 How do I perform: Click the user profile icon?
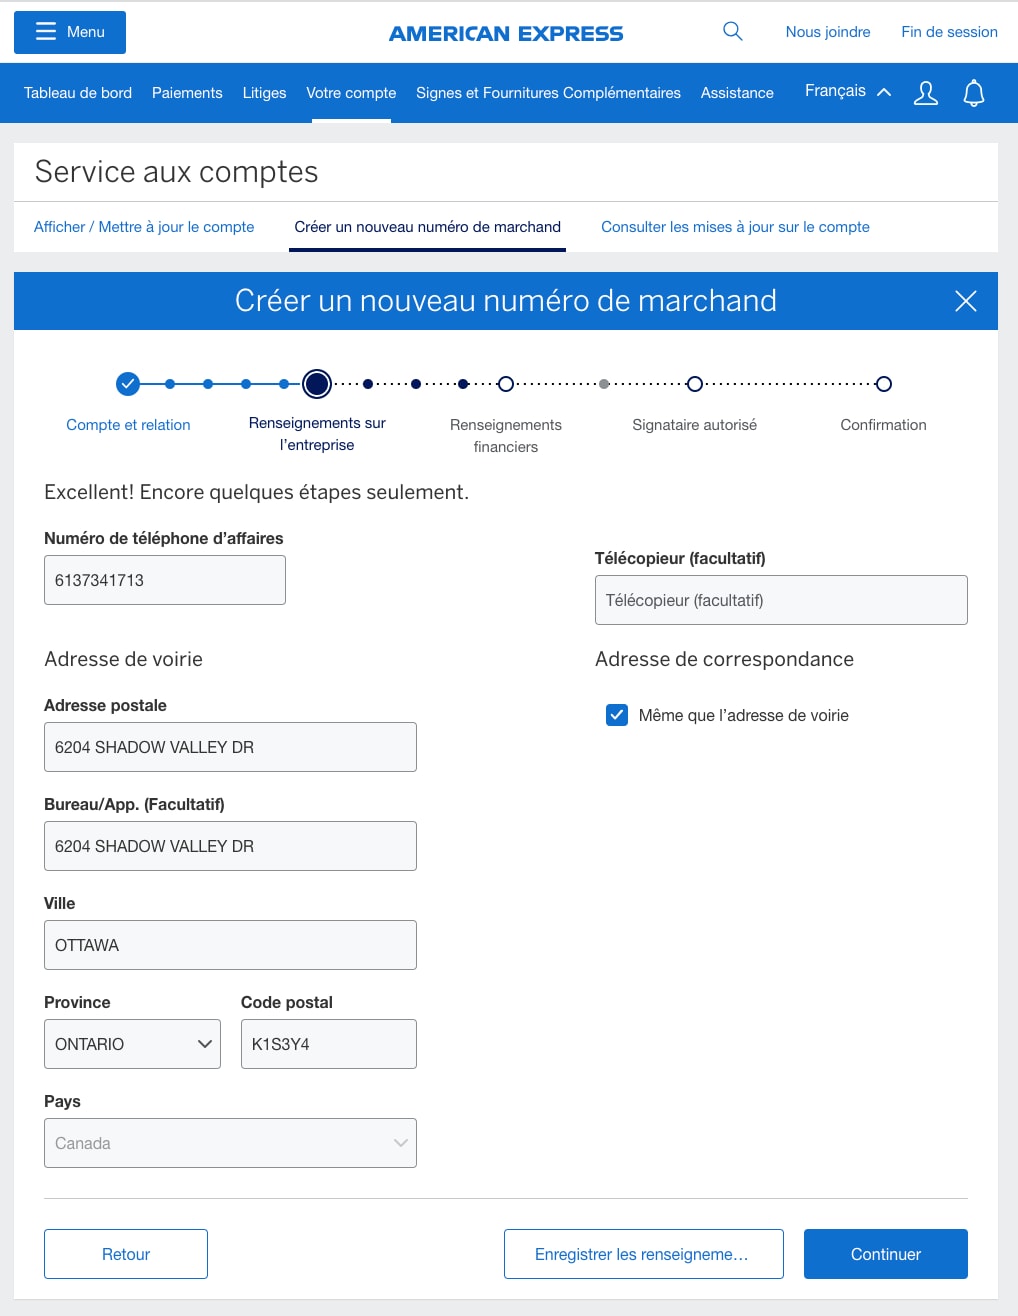point(925,93)
